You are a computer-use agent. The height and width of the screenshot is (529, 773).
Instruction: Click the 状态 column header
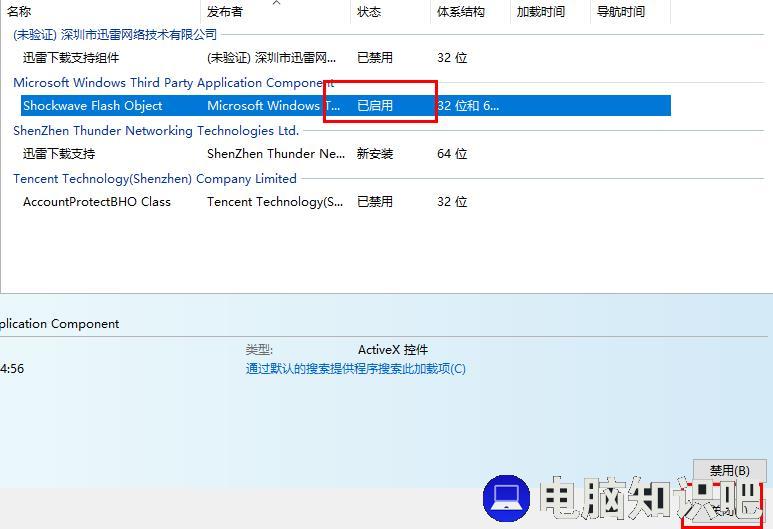click(390, 11)
